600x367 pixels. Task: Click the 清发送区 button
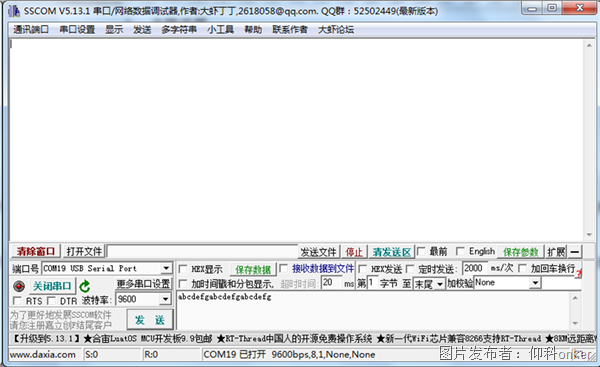(391, 252)
